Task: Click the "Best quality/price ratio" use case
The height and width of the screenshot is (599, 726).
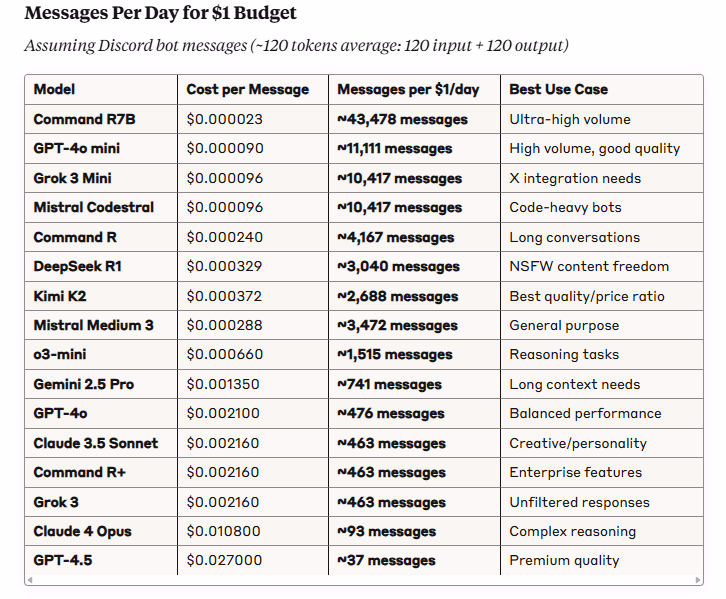Action: tap(587, 296)
